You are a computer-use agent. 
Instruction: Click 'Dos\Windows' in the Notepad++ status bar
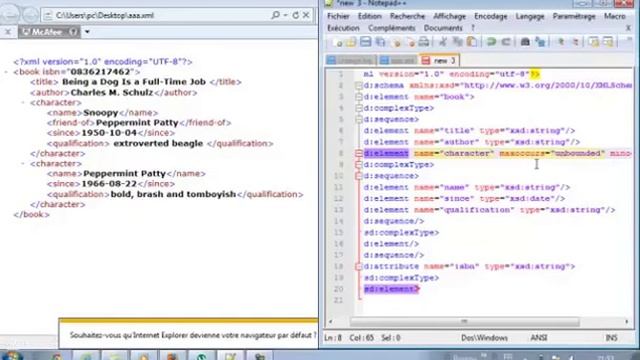click(484, 338)
